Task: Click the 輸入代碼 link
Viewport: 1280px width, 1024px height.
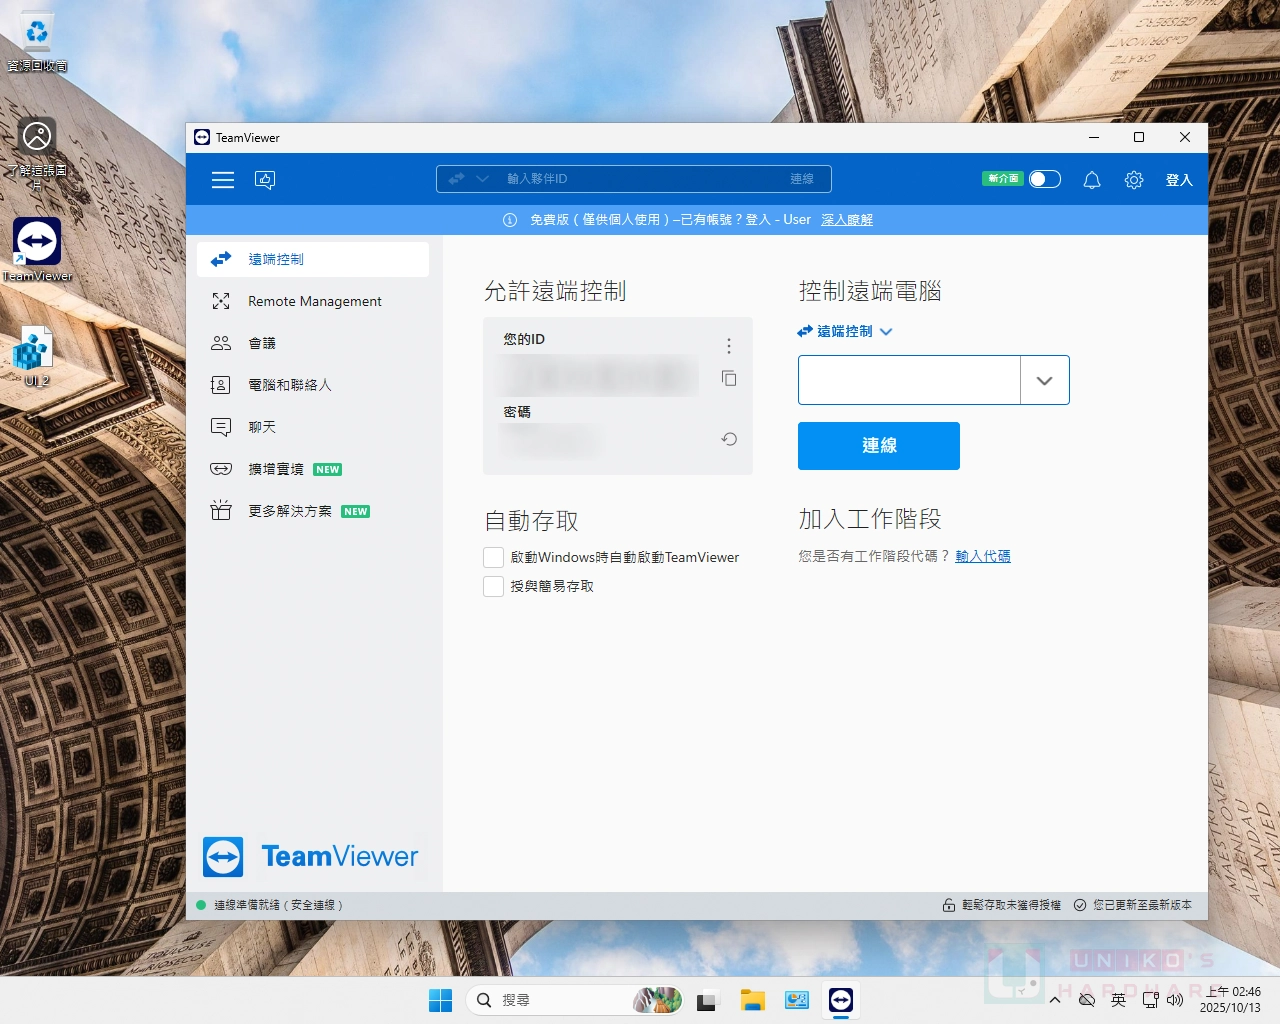Action: coord(982,556)
